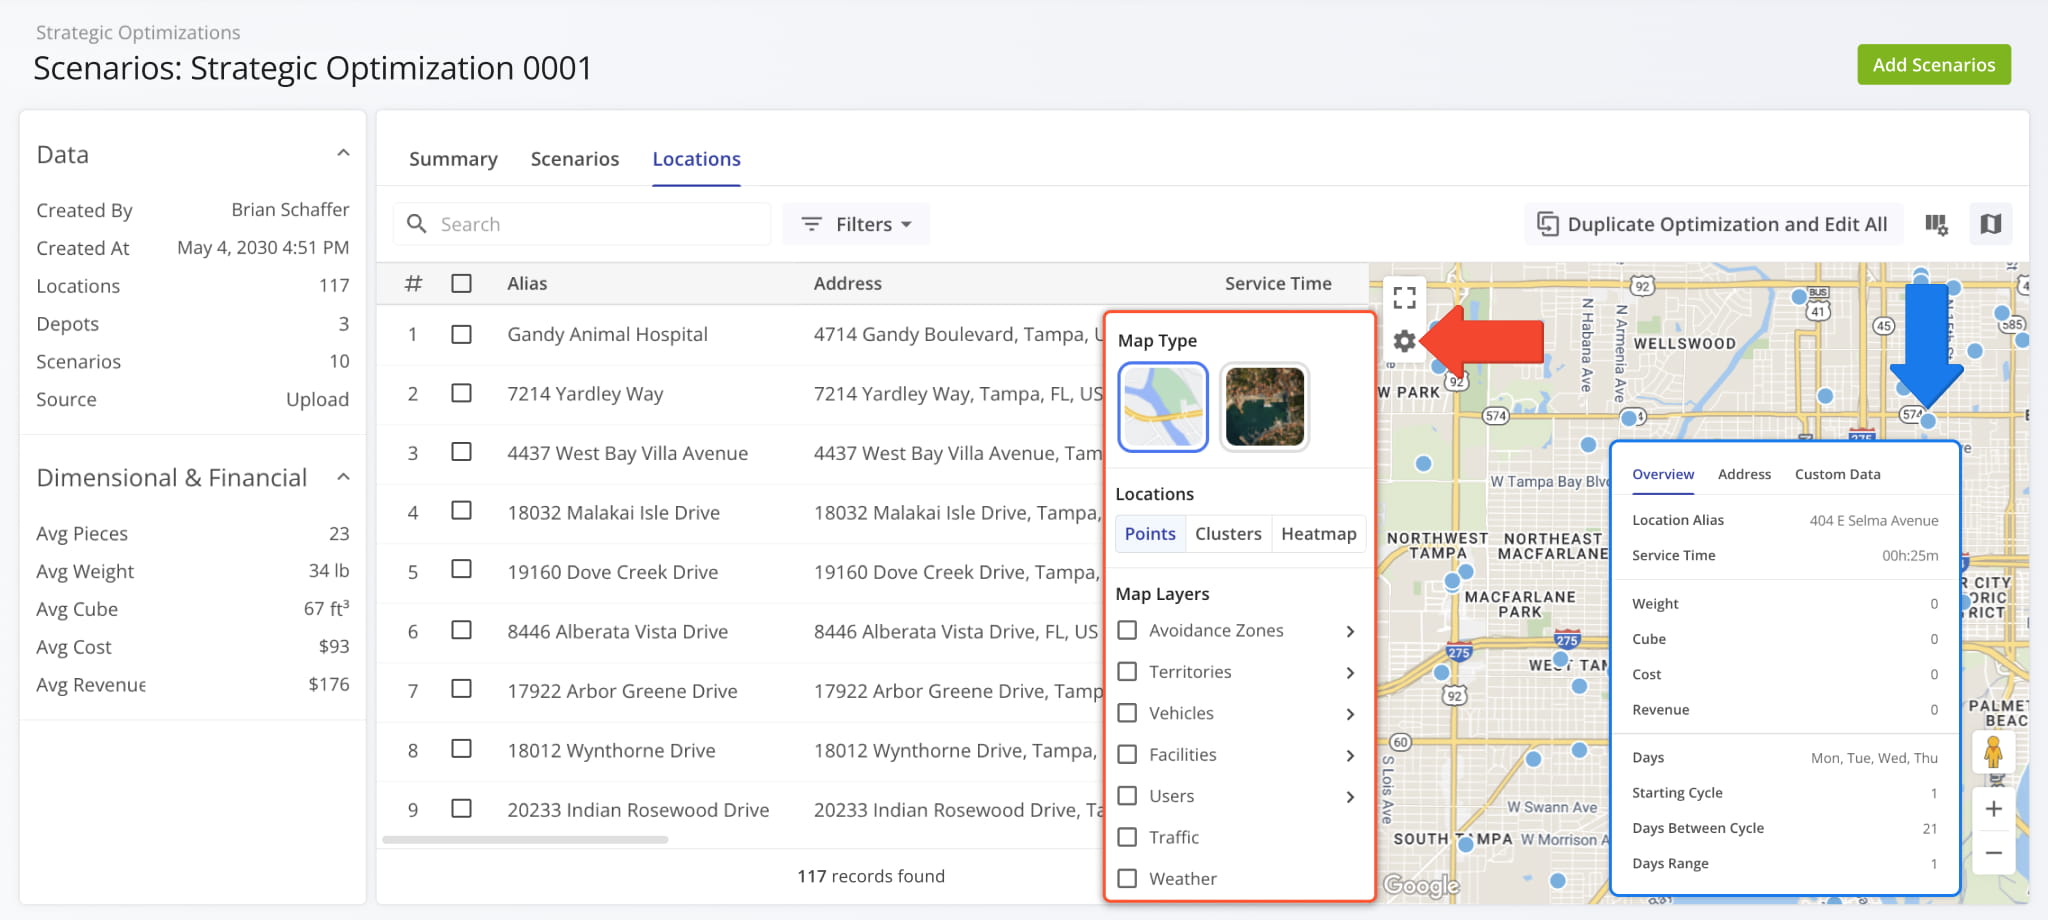Select the Gandy Animal Hospital row checkbox
This screenshot has width=2048, height=920.
coord(461,334)
